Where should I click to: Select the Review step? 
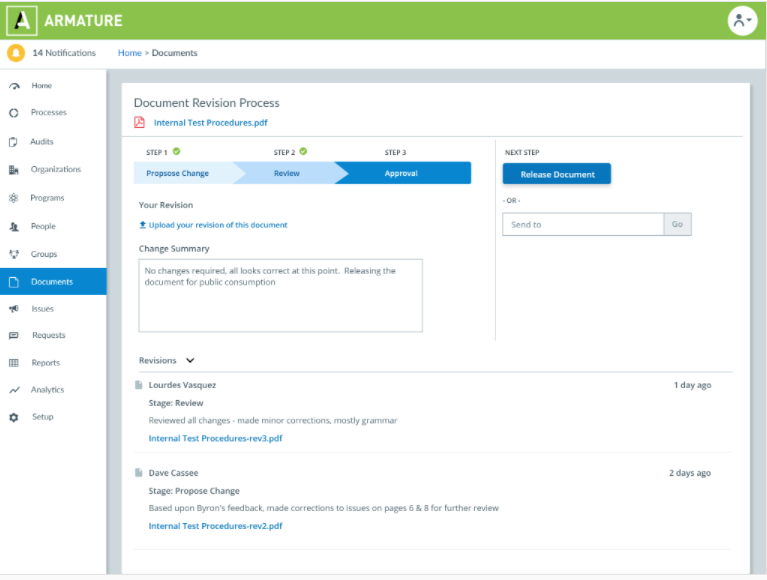click(x=289, y=173)
